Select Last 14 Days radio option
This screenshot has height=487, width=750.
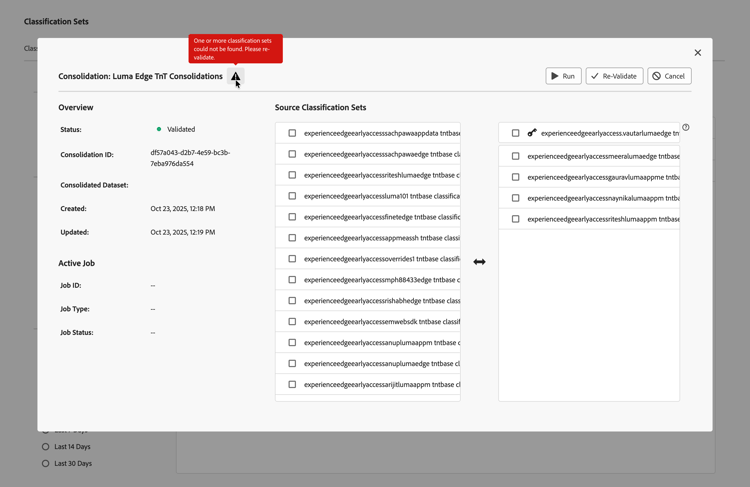[45, 447]
